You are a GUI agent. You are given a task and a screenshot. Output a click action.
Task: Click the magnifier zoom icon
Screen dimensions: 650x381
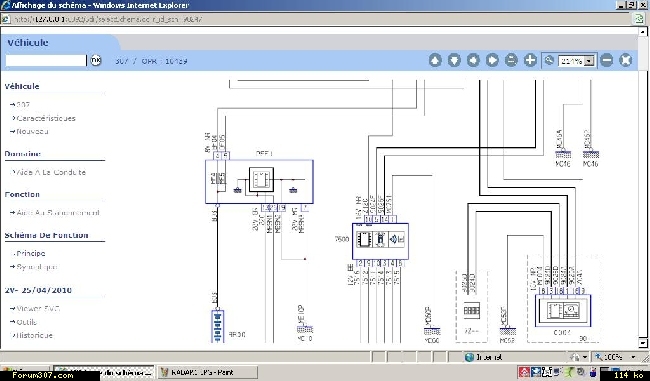(549, 61)
